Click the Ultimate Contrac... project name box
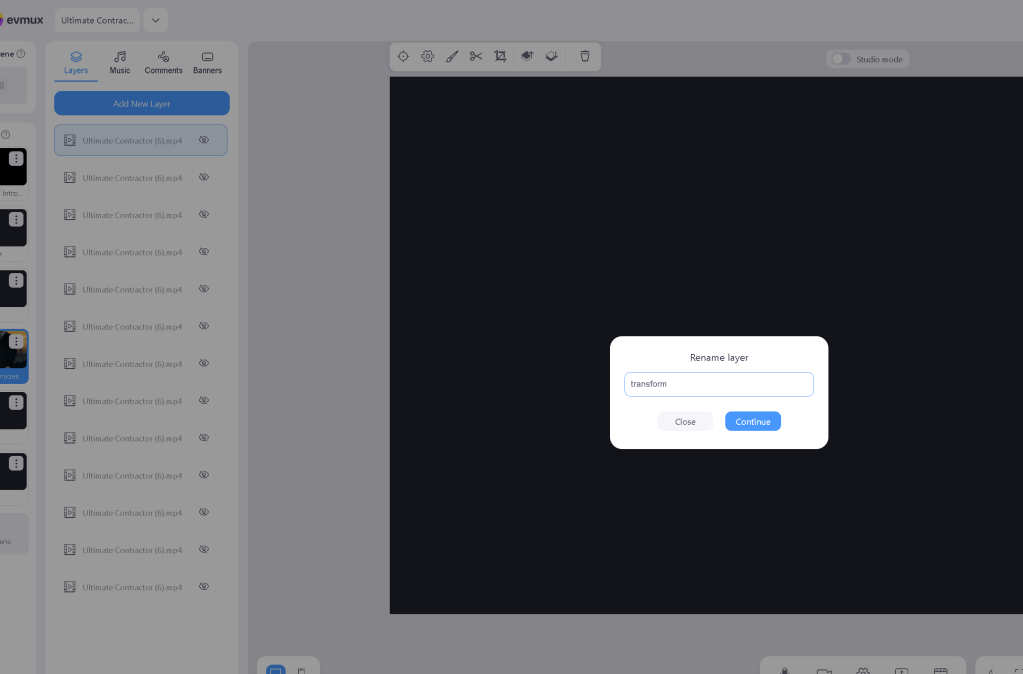This screenshot has width=1023, height=674. coord(97,20)
